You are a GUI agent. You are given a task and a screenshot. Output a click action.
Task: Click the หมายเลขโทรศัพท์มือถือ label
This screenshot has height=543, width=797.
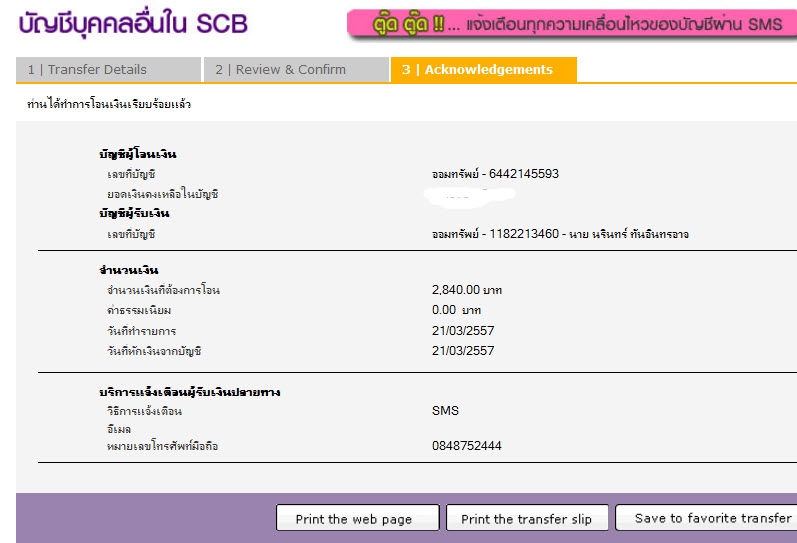pyautogui.click(x=163, y=446)
